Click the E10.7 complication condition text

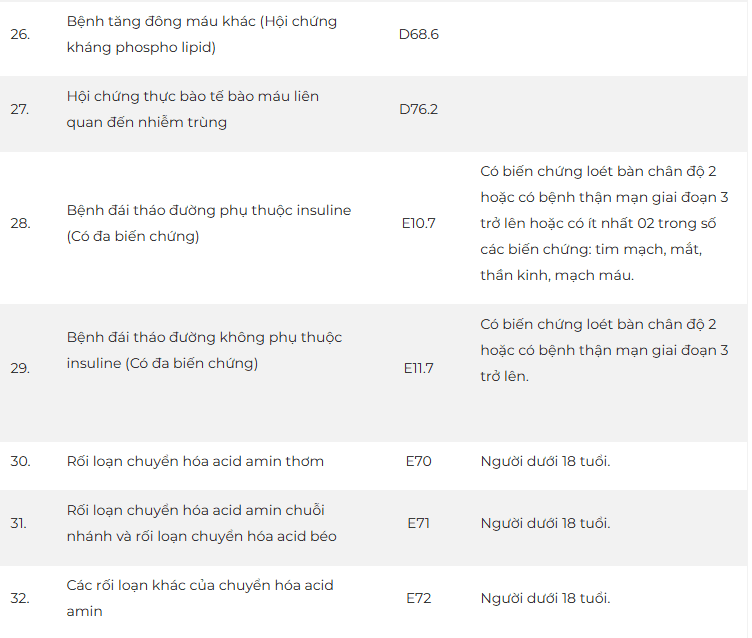point(604,223)
